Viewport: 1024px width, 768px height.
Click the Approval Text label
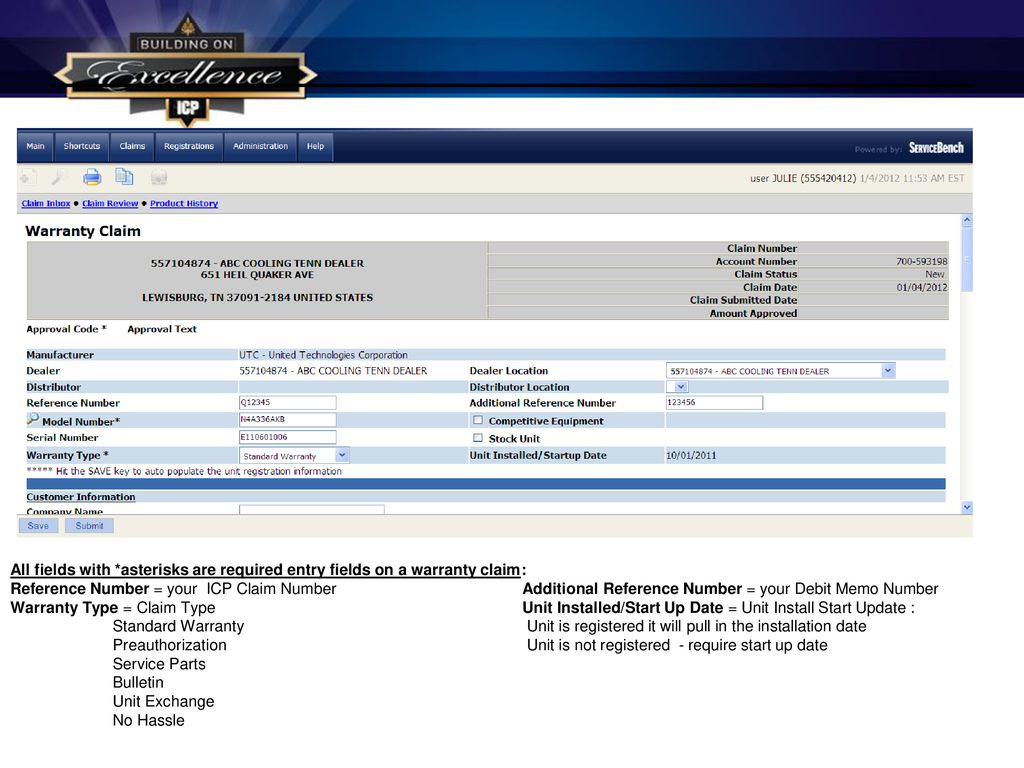[x=162, y=329]
